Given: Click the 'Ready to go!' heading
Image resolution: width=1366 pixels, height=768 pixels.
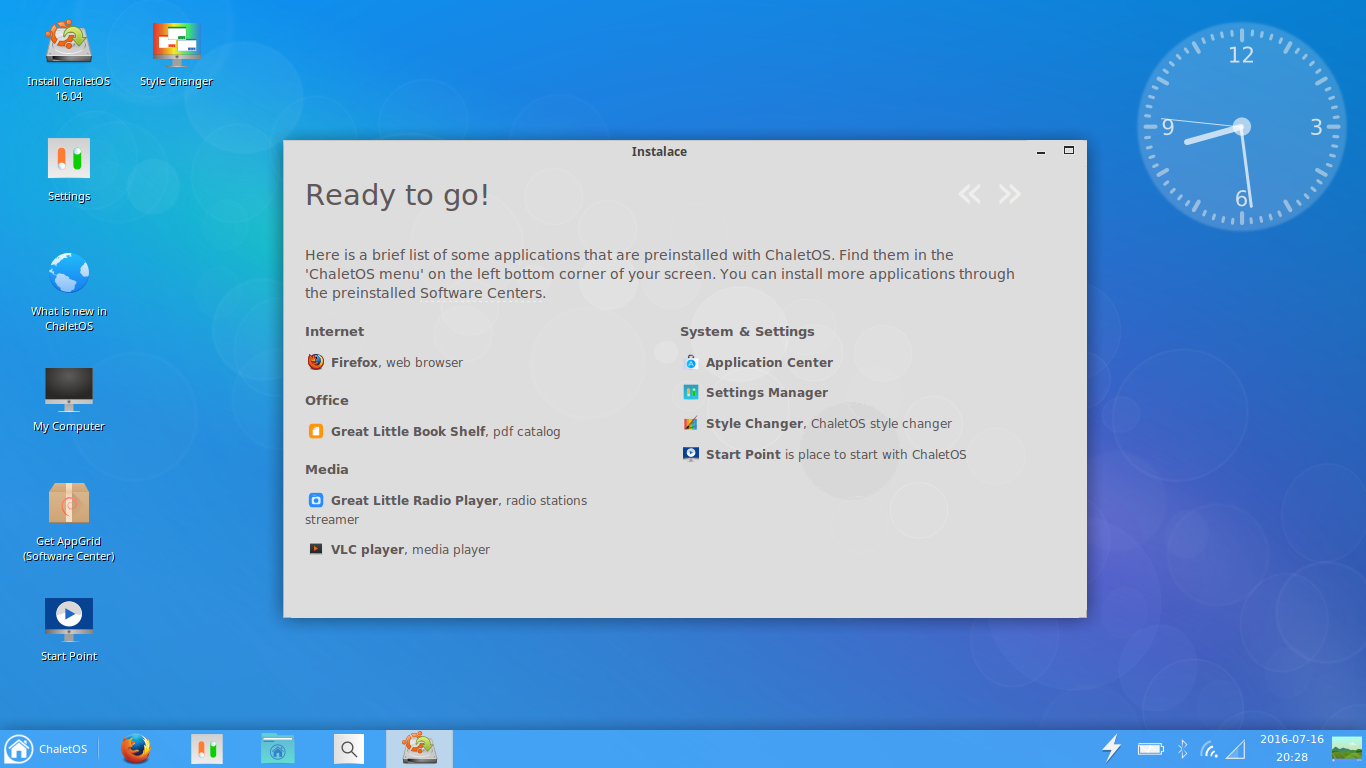Looking at the screenshot, I should click(x=397, y=195).
